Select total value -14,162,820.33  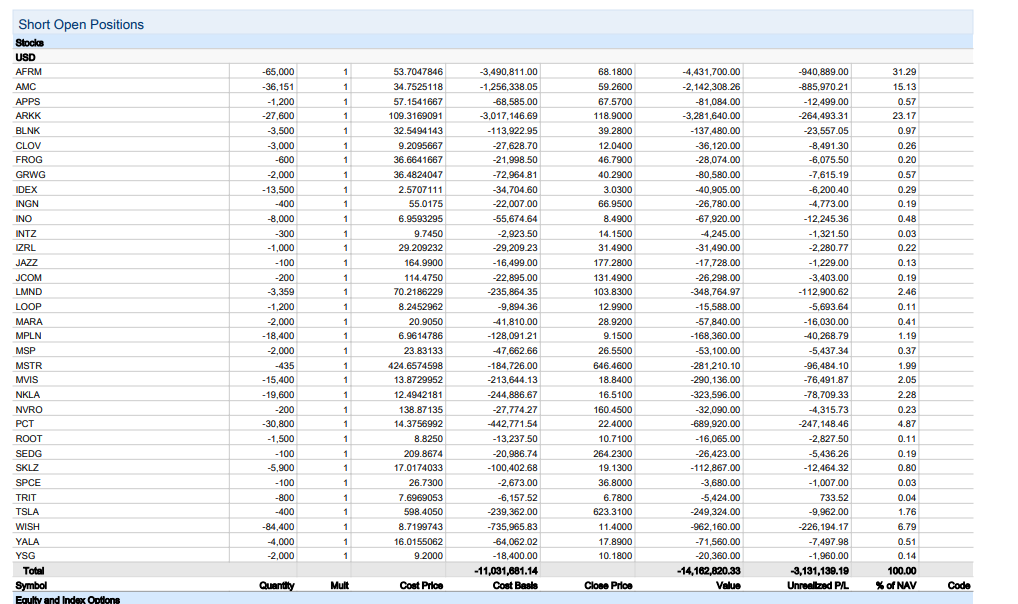point(708,572)
